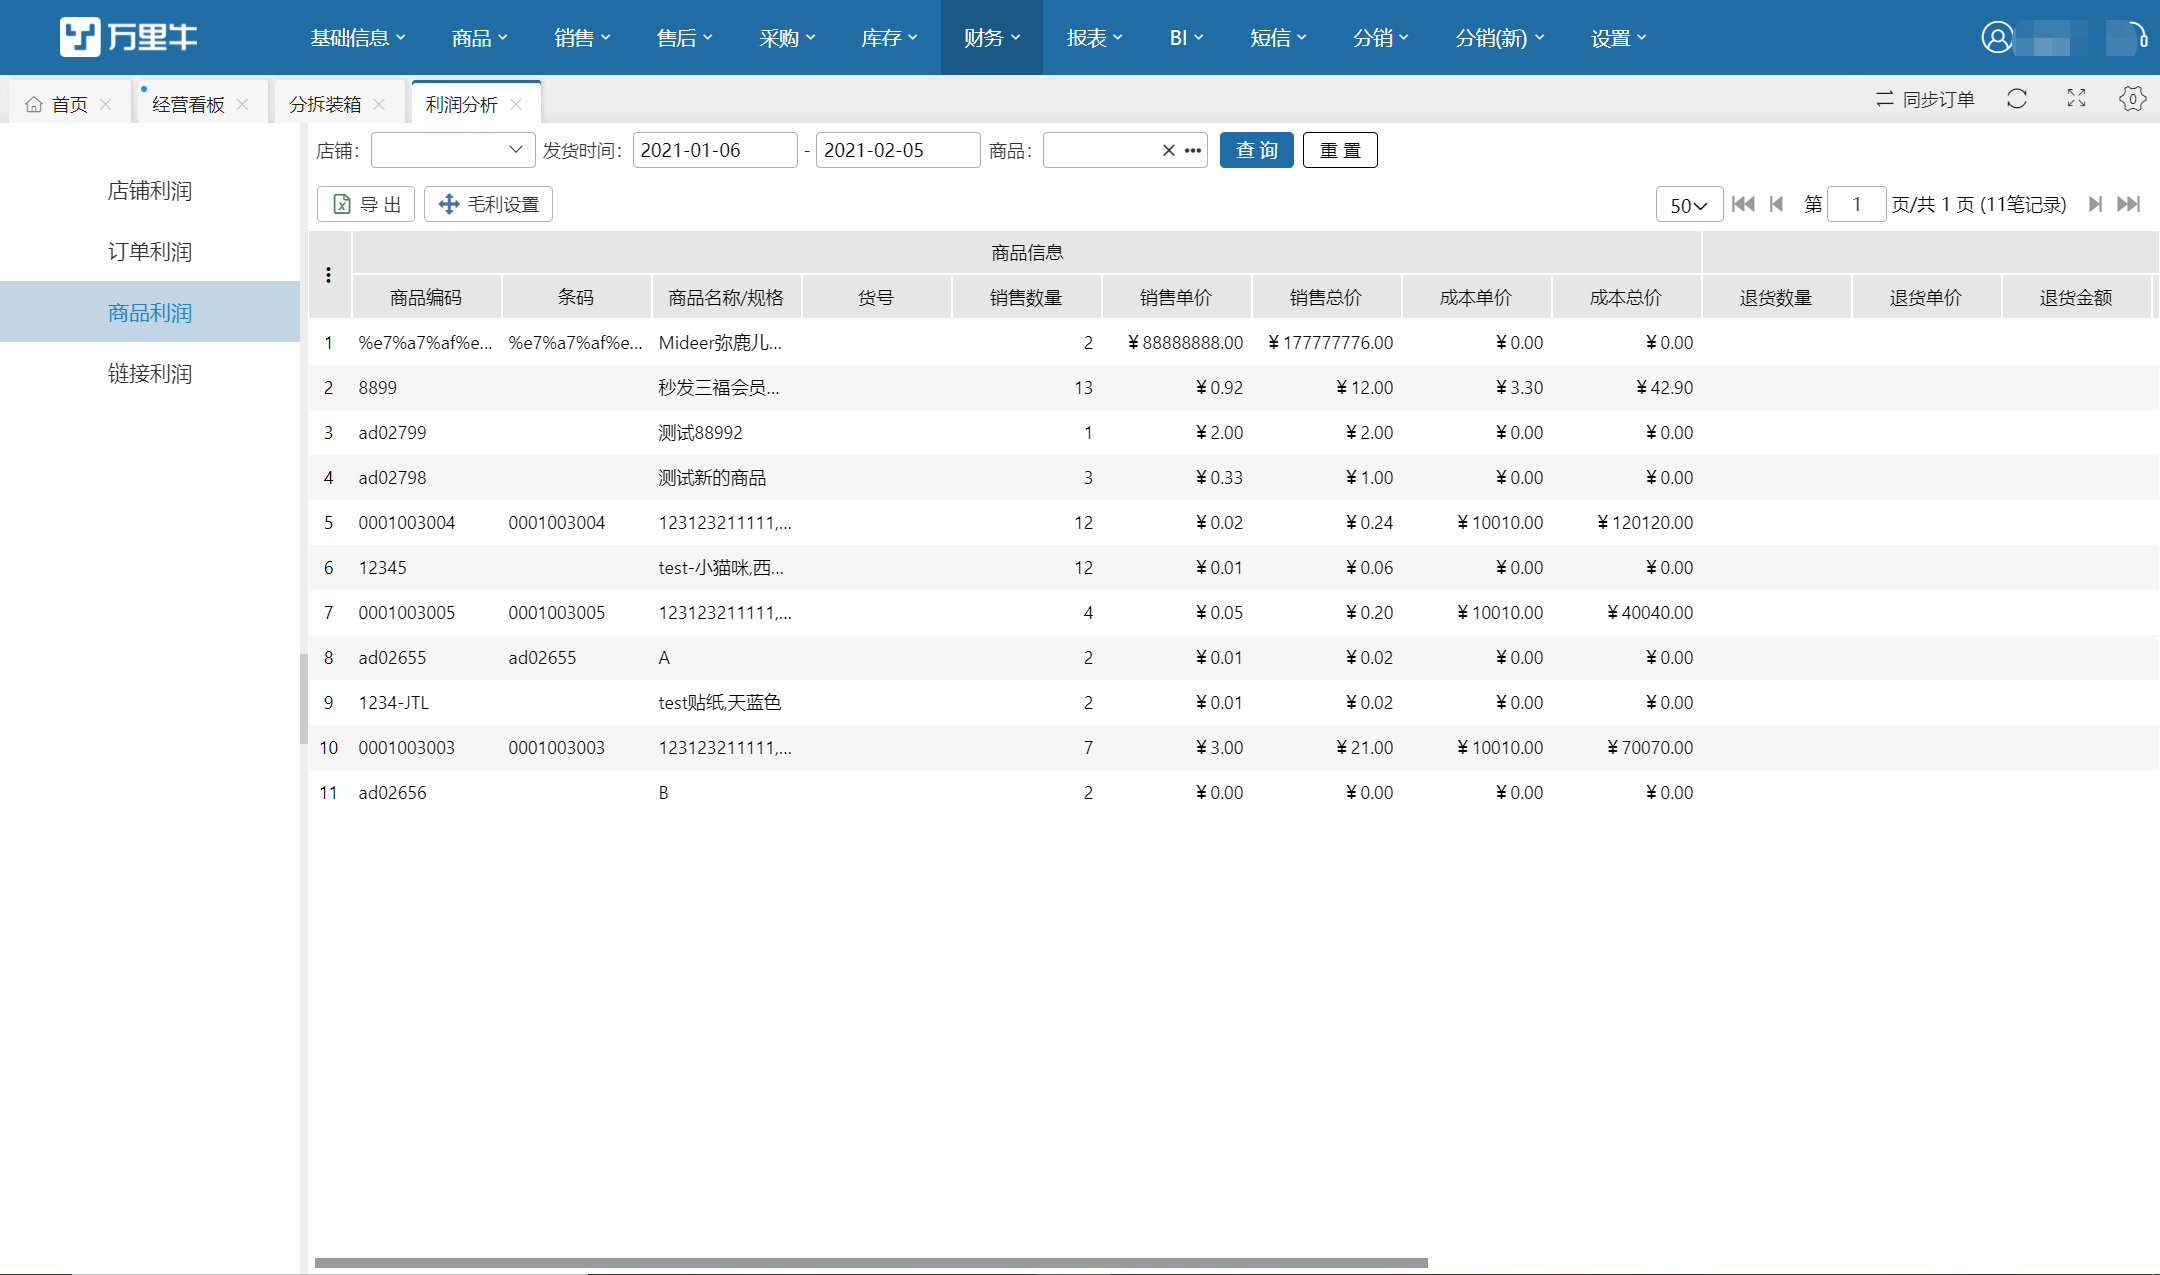
Task: Click the 成本总价 column header
Action: pyautogui.click(x=1626, y=297)
